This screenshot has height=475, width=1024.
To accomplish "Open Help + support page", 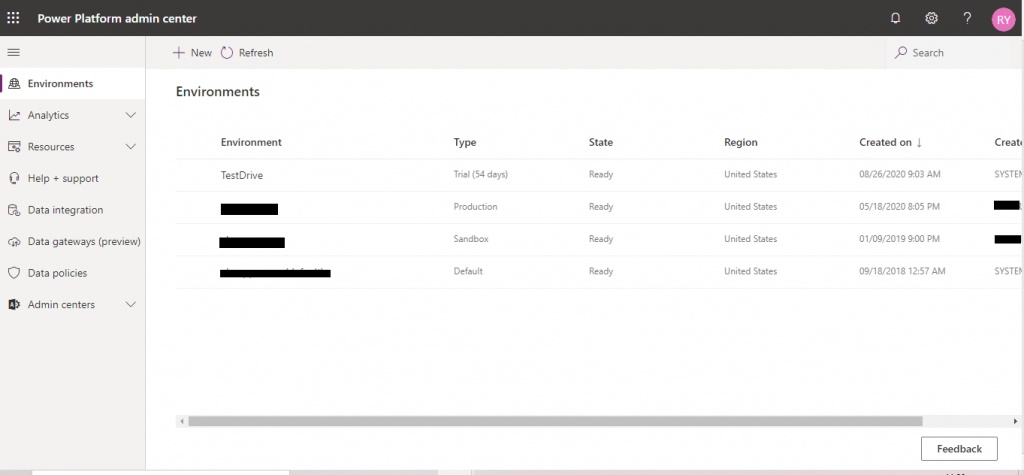I will point(72,178).
